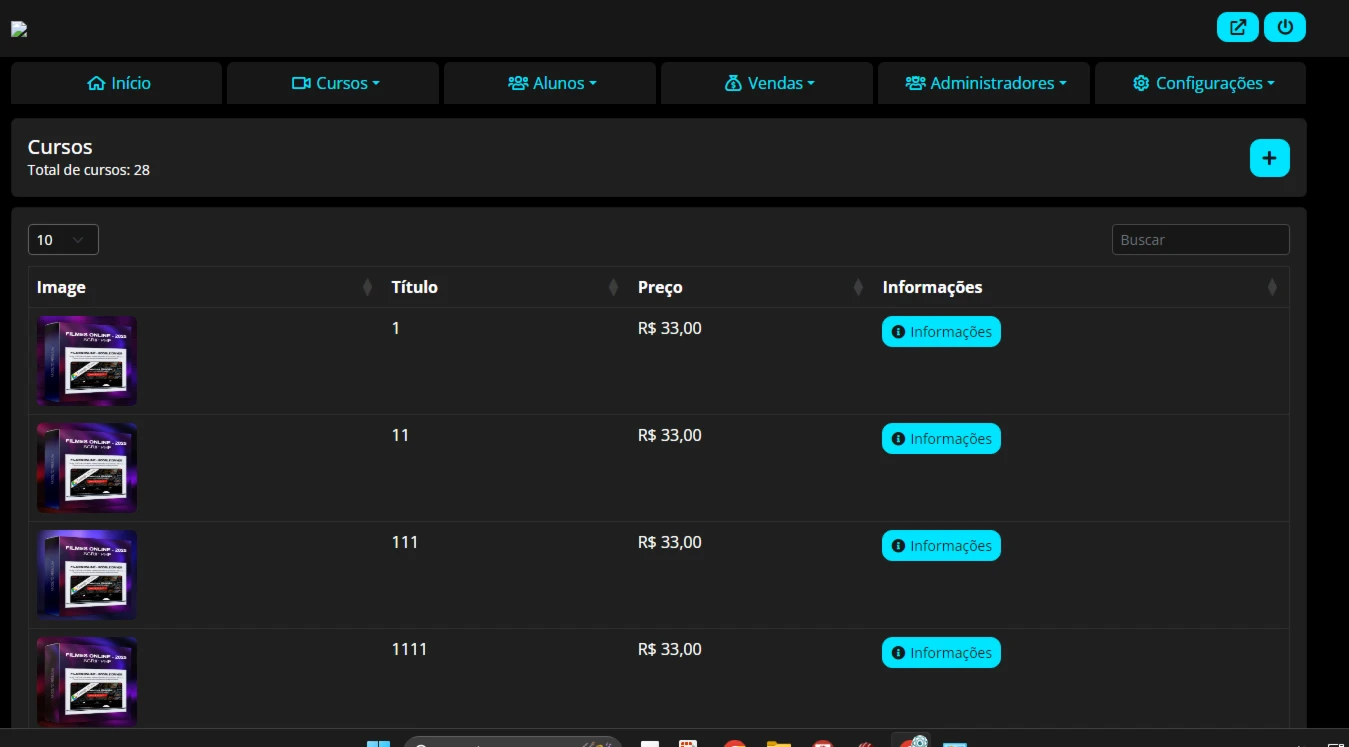Open the Vendas dropdown menu
The height and width of the screenshot is (747, 1349).
click(x=768, y=83)
